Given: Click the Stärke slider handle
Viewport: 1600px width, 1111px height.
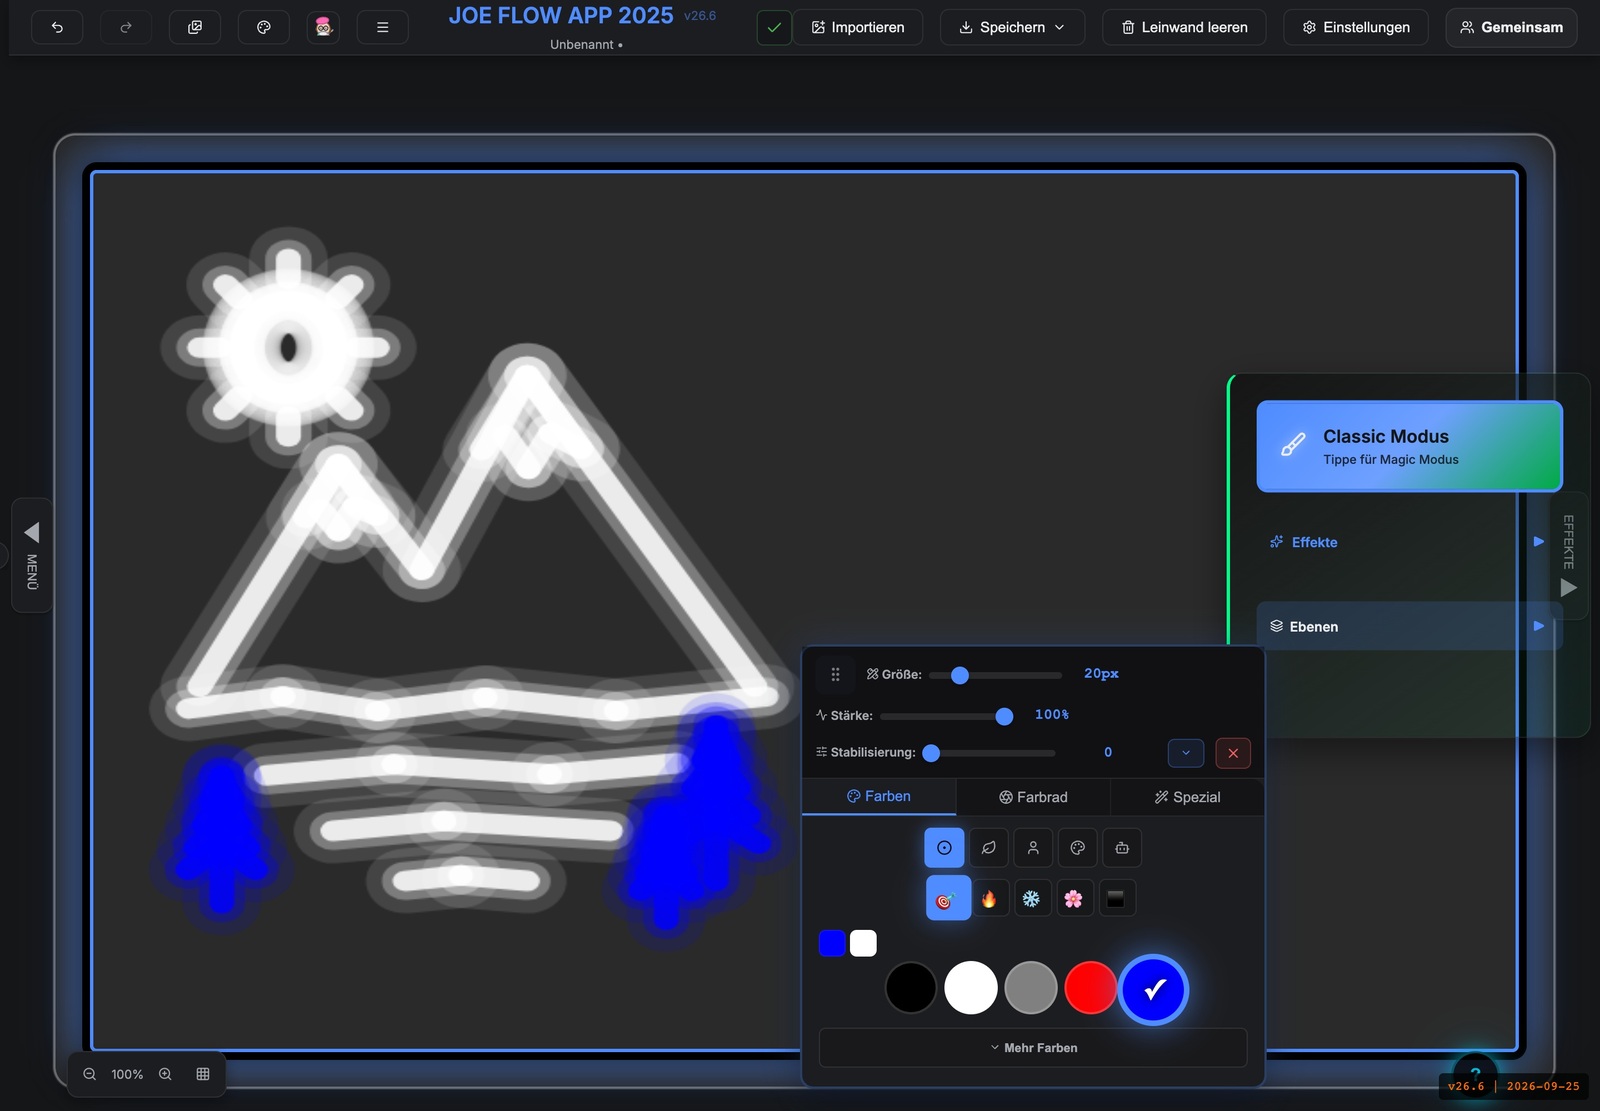Looking at the screenshot, I should pos(1004,716).
